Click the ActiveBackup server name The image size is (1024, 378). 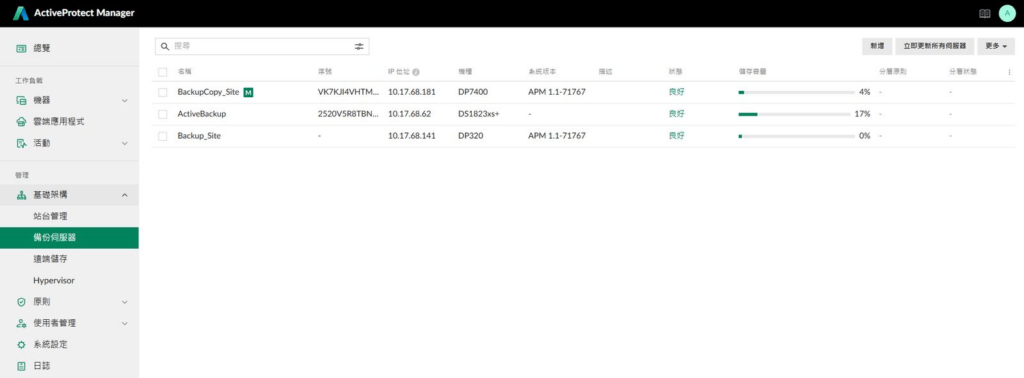(x=202, y=114)
